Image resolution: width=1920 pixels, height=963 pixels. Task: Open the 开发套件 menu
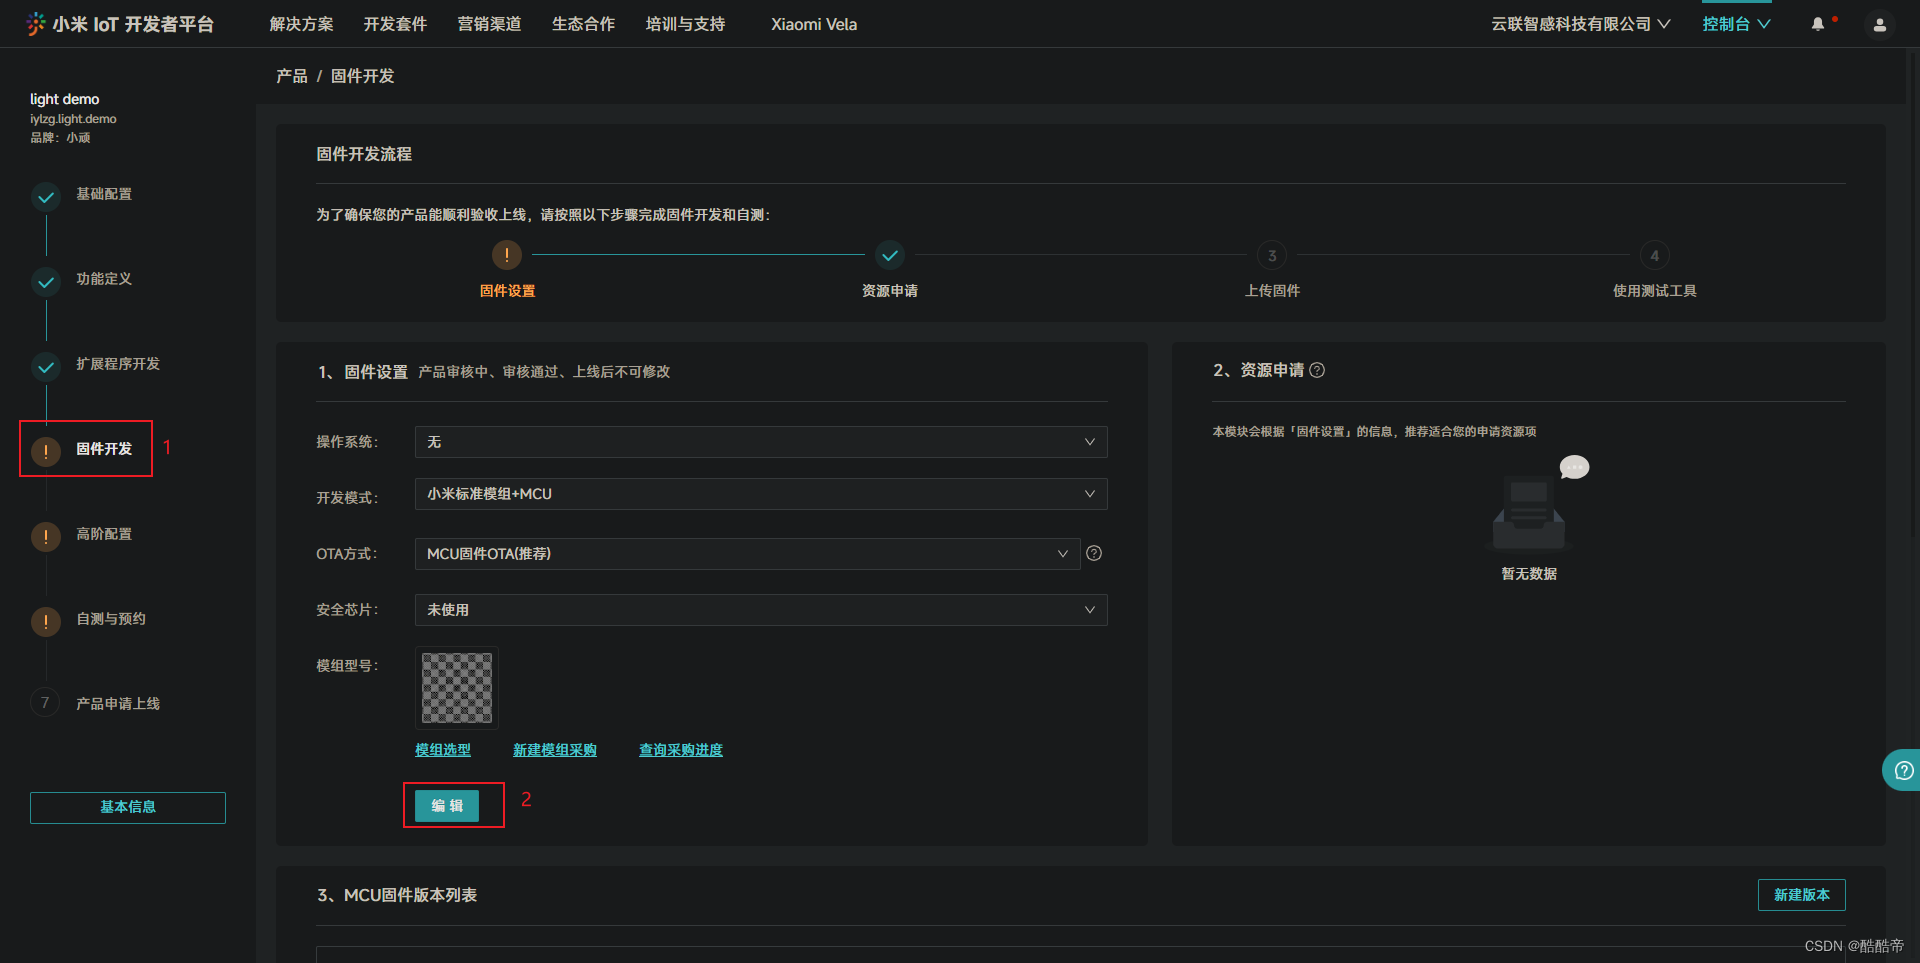(x=395, y=24)
